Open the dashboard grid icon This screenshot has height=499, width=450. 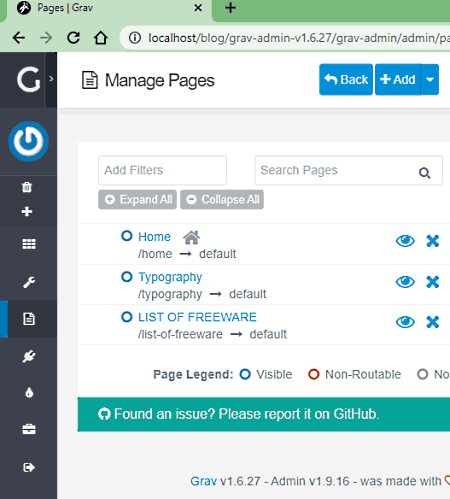click(29, 244)
